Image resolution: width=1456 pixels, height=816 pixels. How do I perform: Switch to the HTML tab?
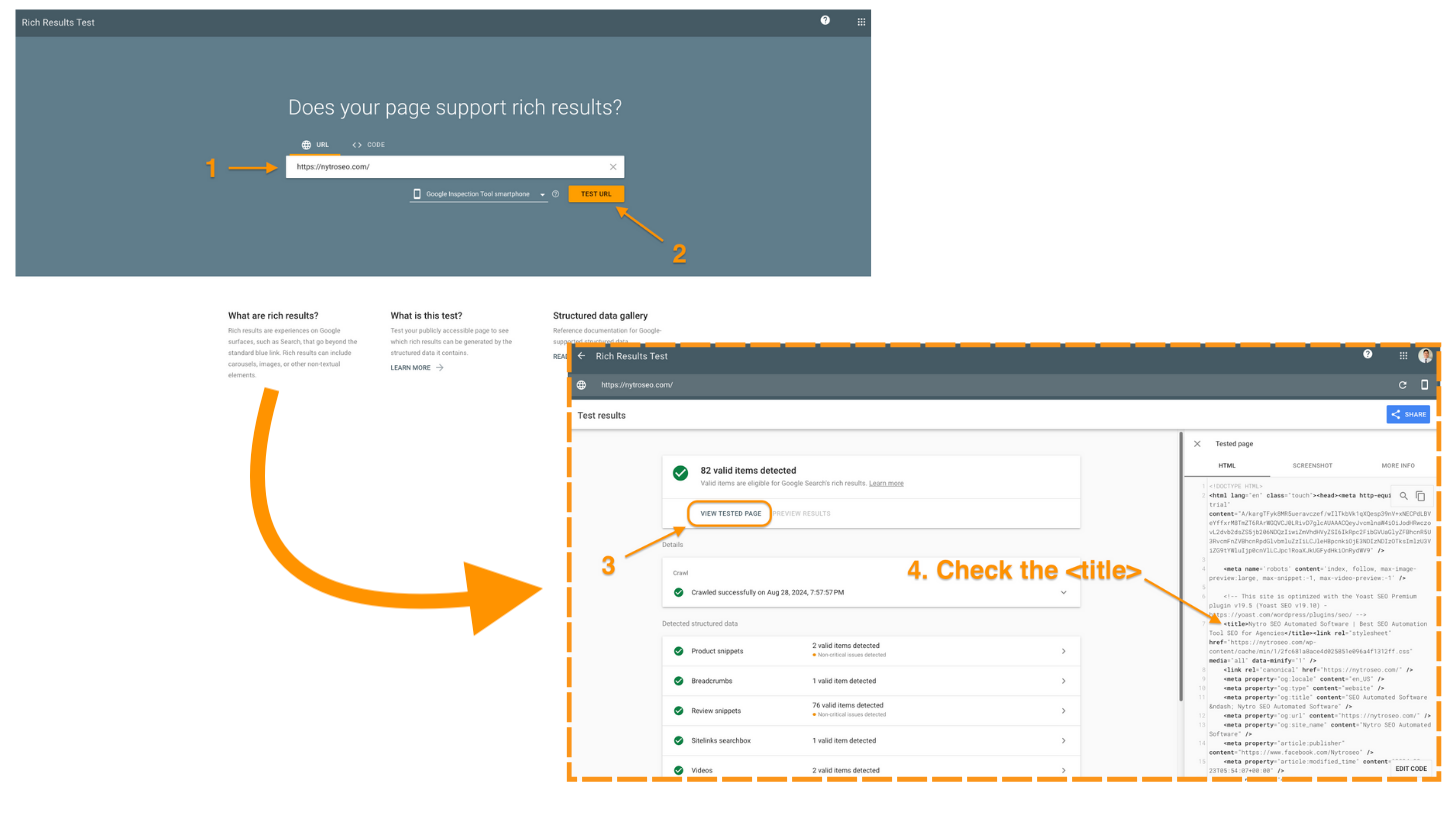(1226, 466)
